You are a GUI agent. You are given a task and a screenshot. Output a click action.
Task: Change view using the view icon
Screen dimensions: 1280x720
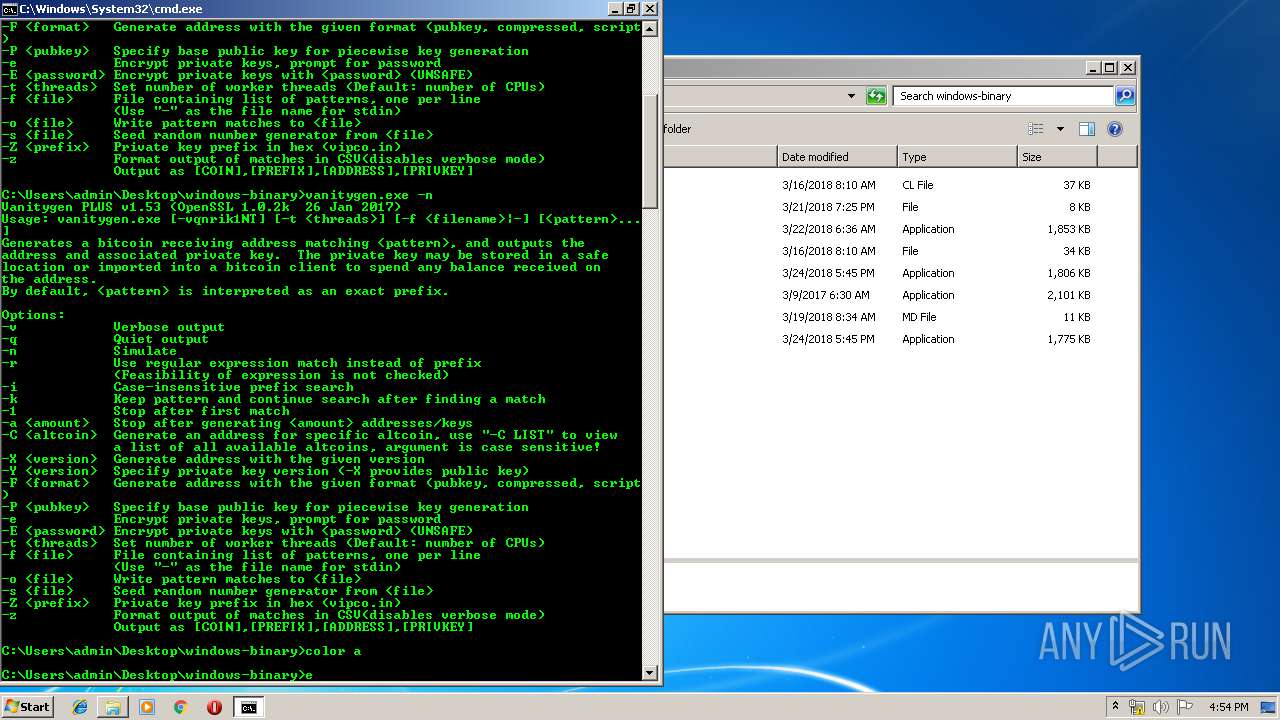click(1036, 129)
